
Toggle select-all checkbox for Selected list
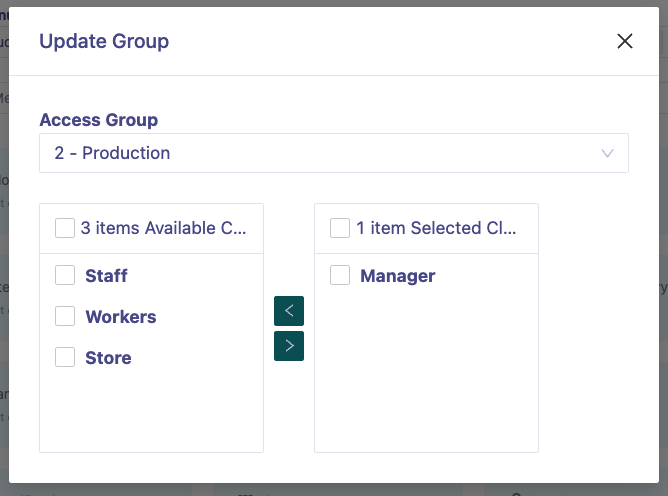340,228
